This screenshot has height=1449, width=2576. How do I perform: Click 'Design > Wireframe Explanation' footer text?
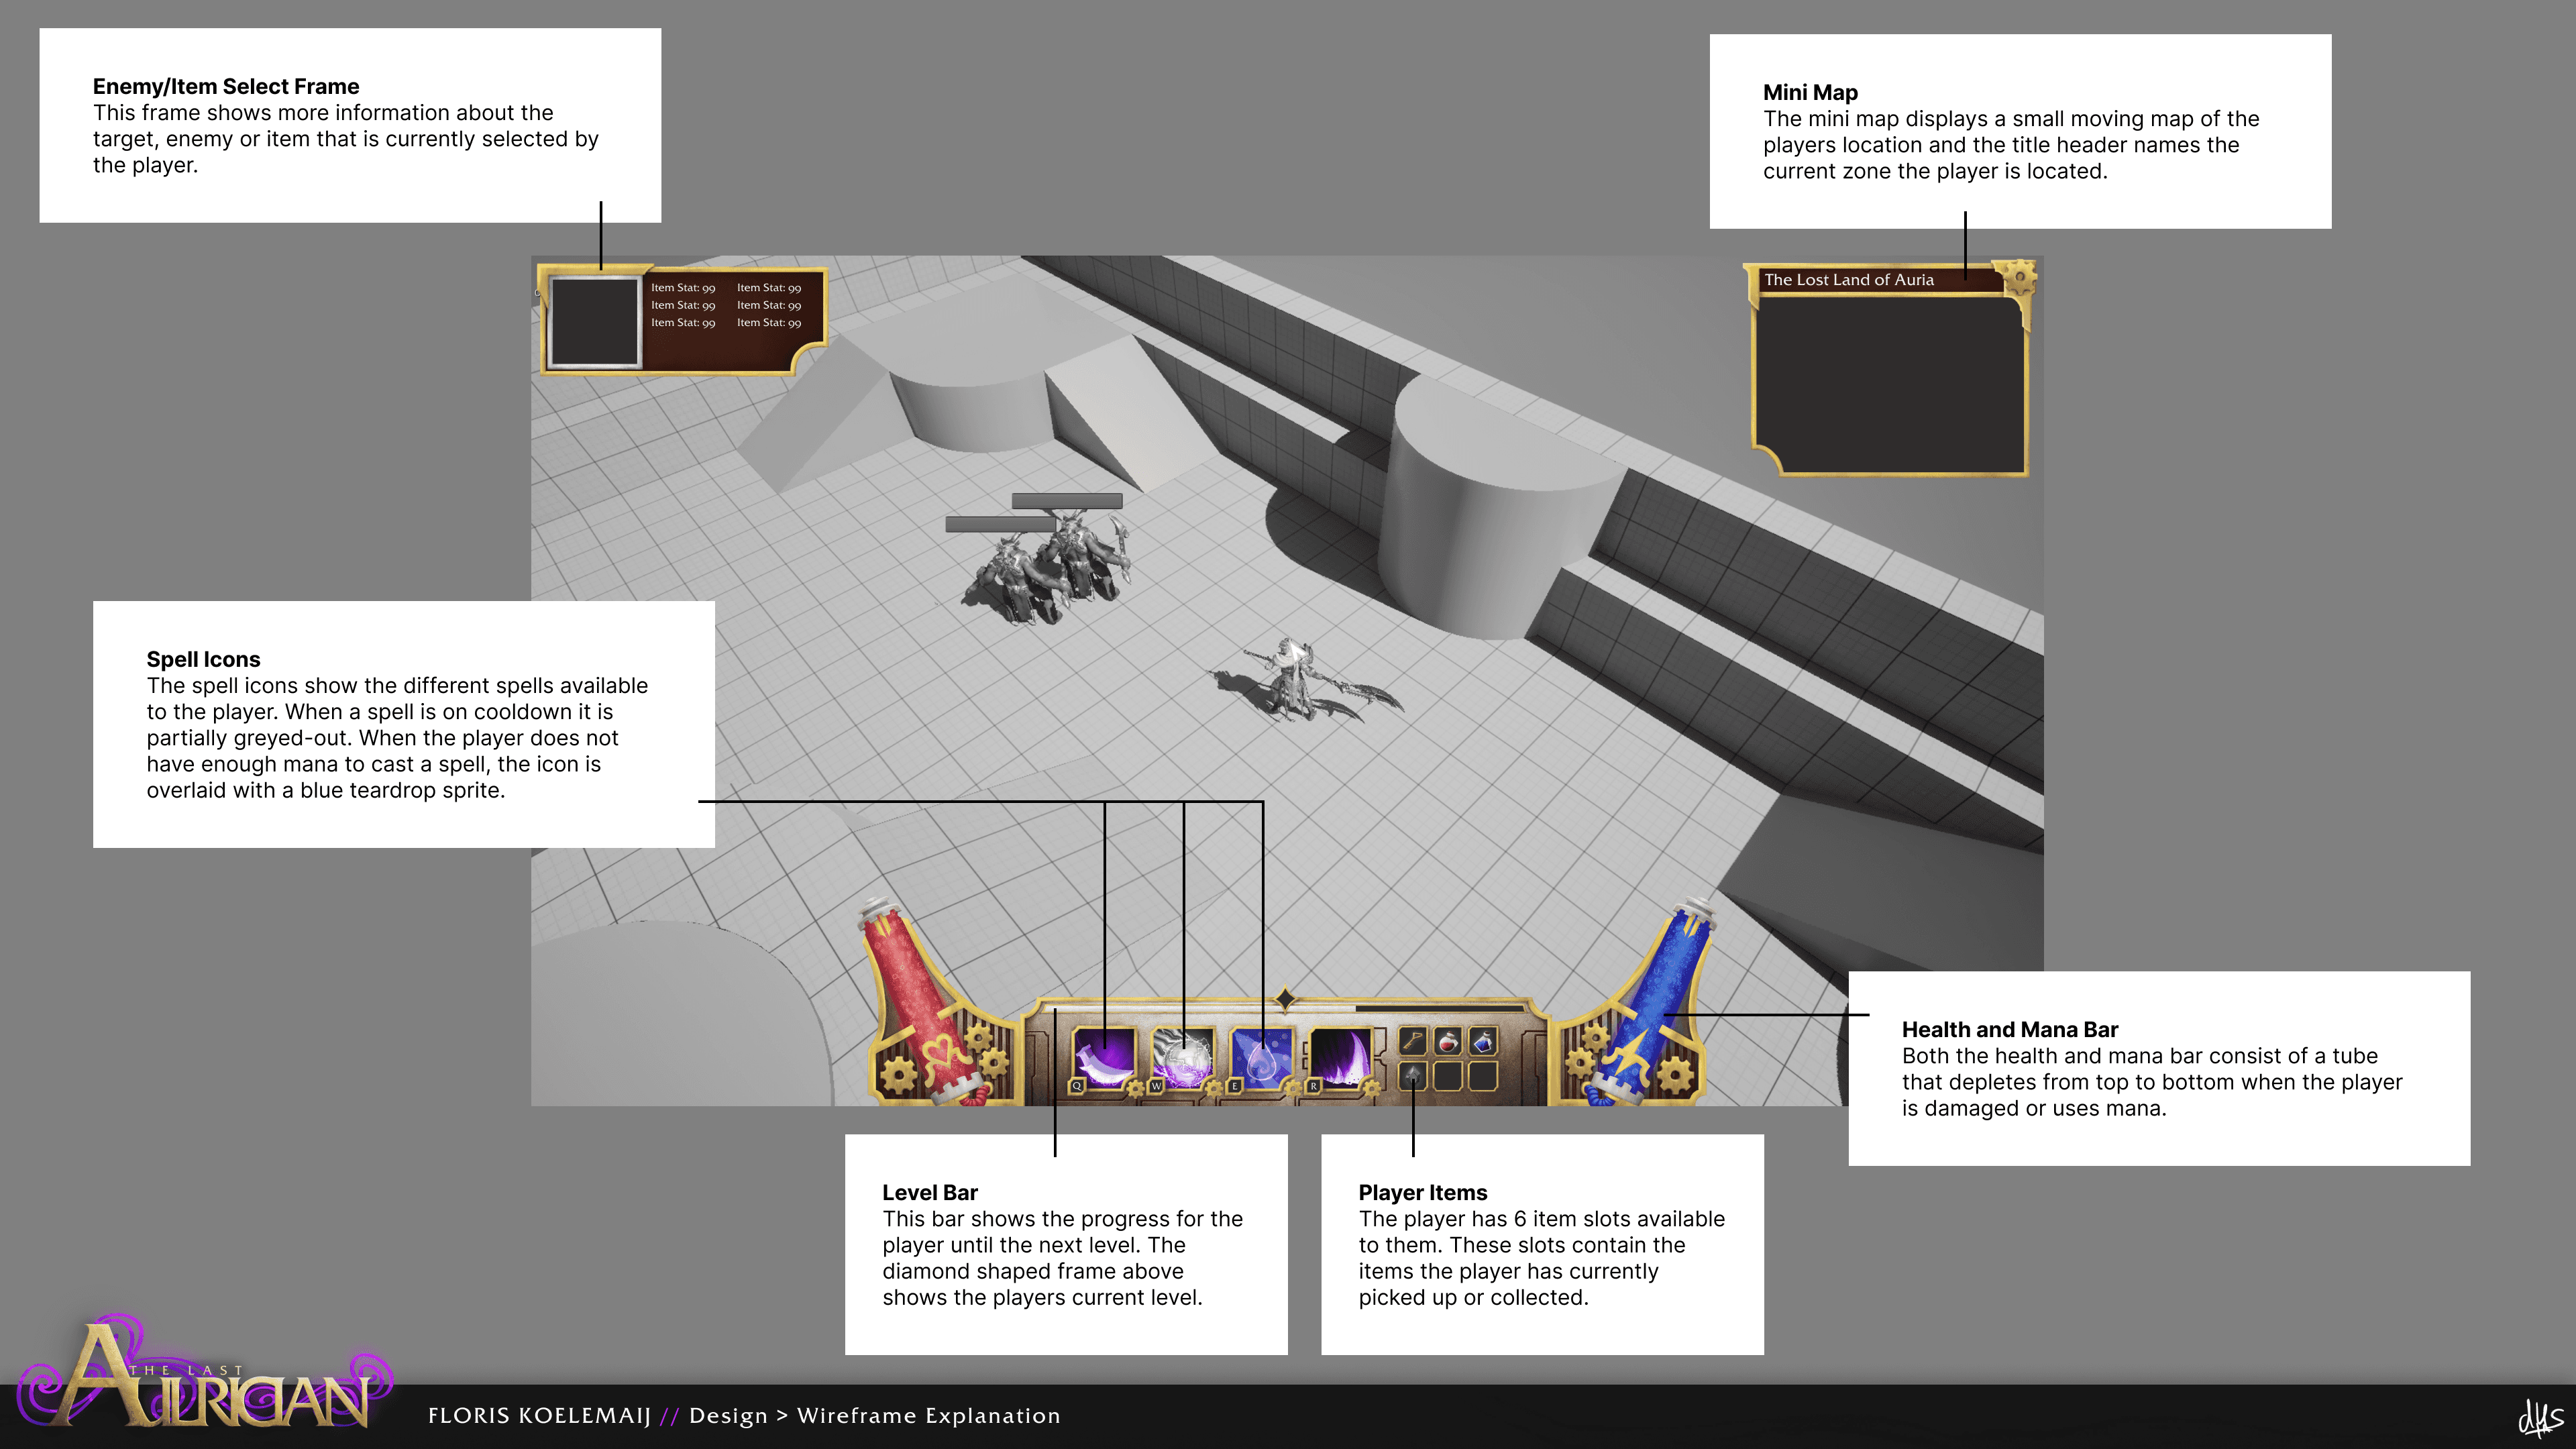(x=875, y=1416)
